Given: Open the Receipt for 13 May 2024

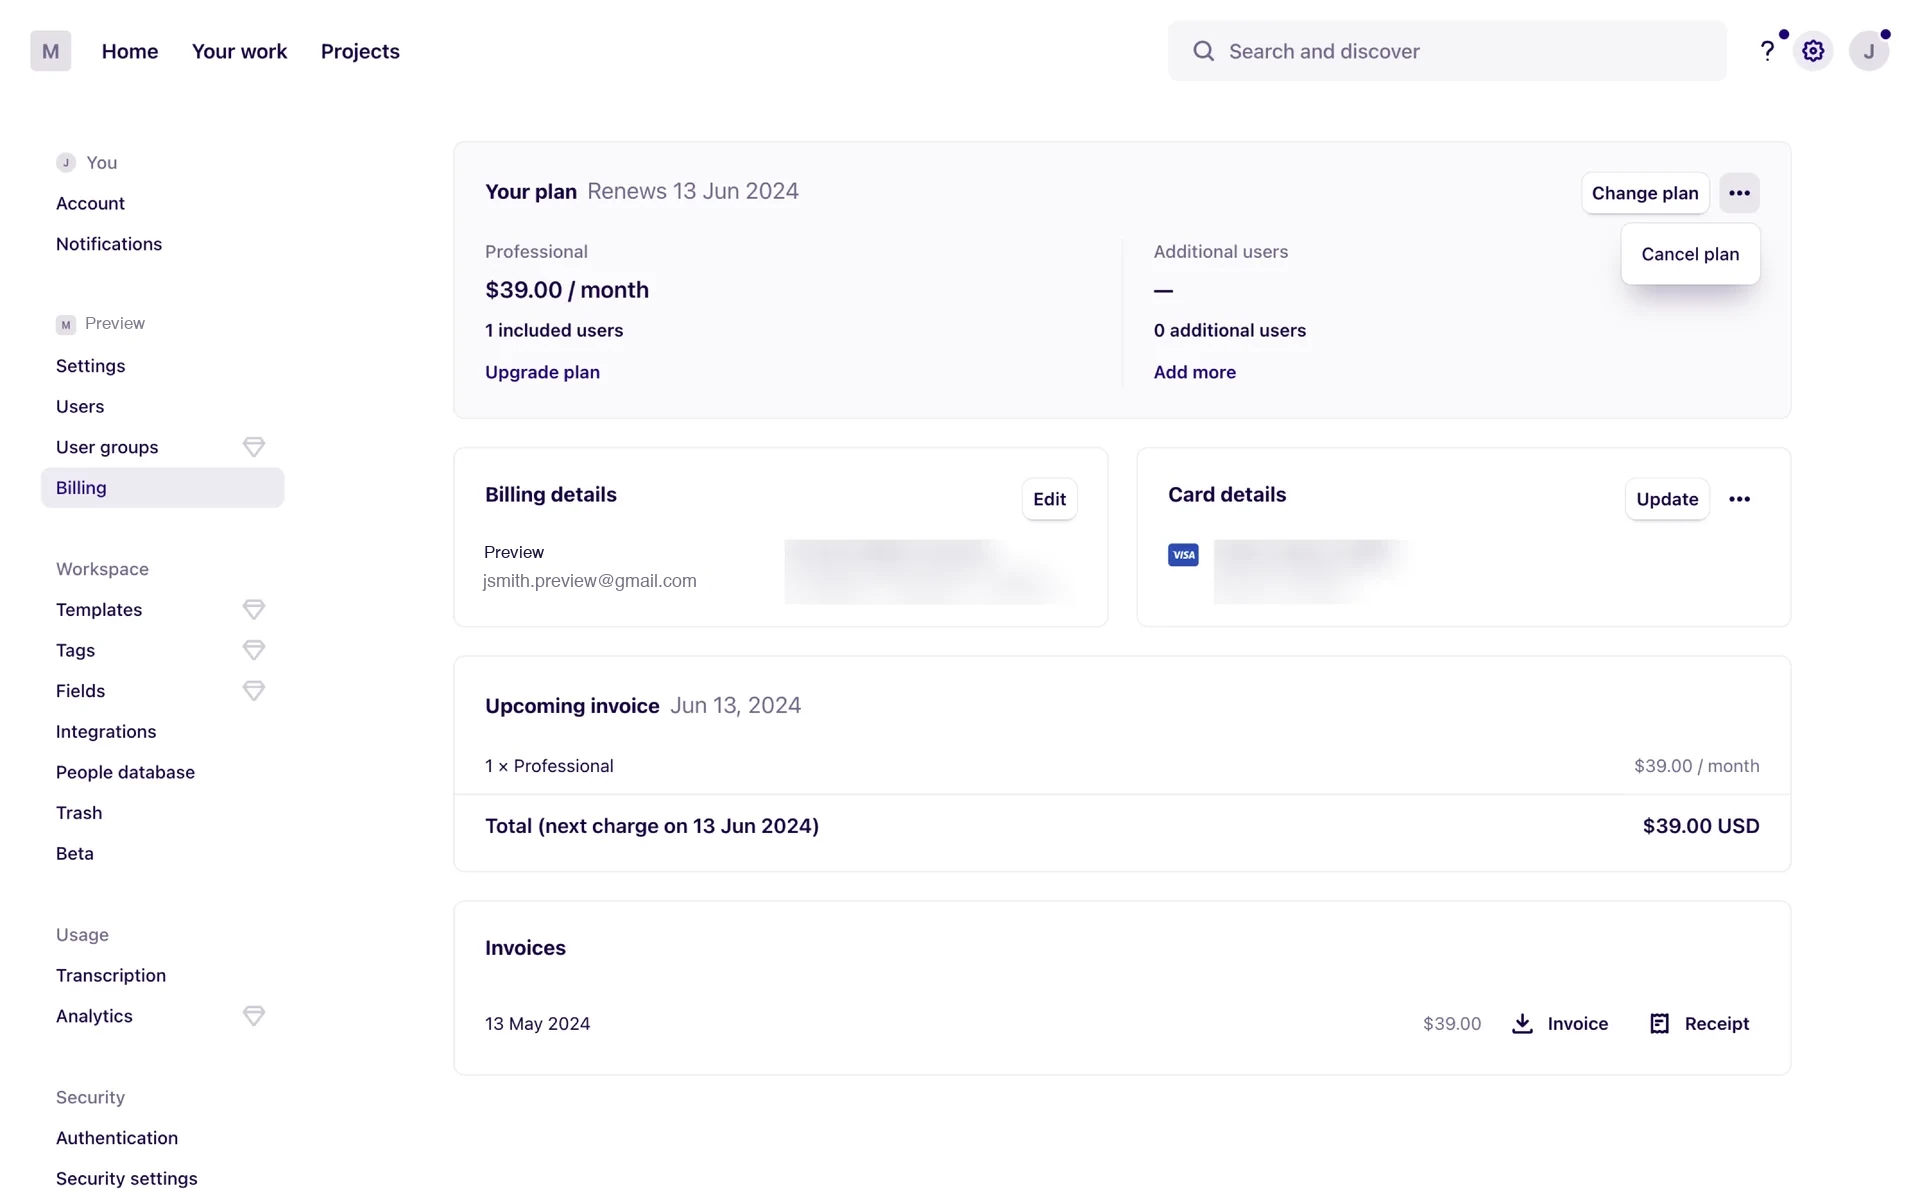Looking at the screenshot, I should tap(1699, 1024).
